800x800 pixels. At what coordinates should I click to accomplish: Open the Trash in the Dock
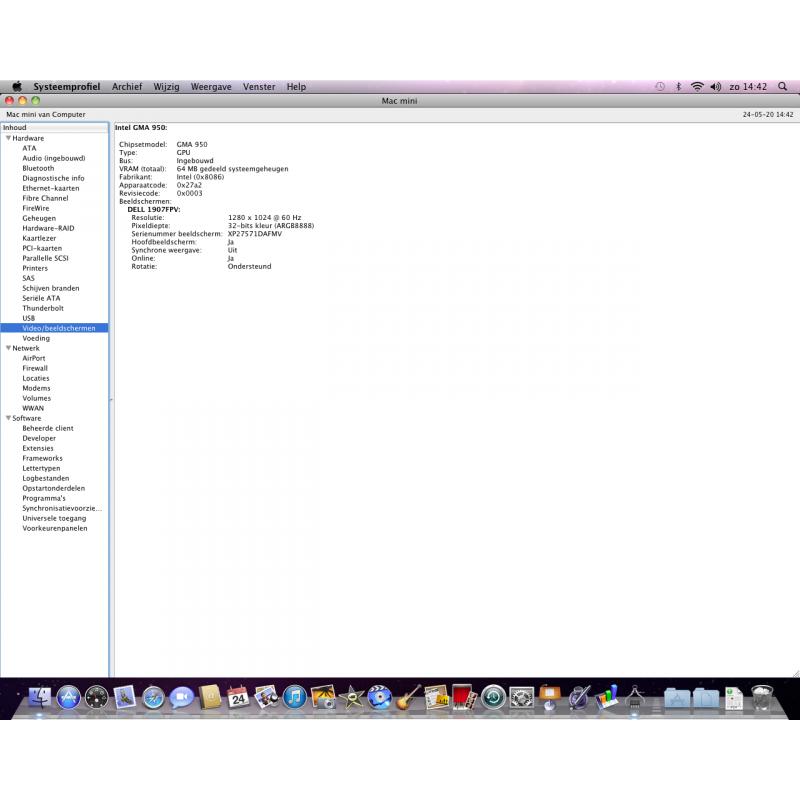[x=762, y=697]
